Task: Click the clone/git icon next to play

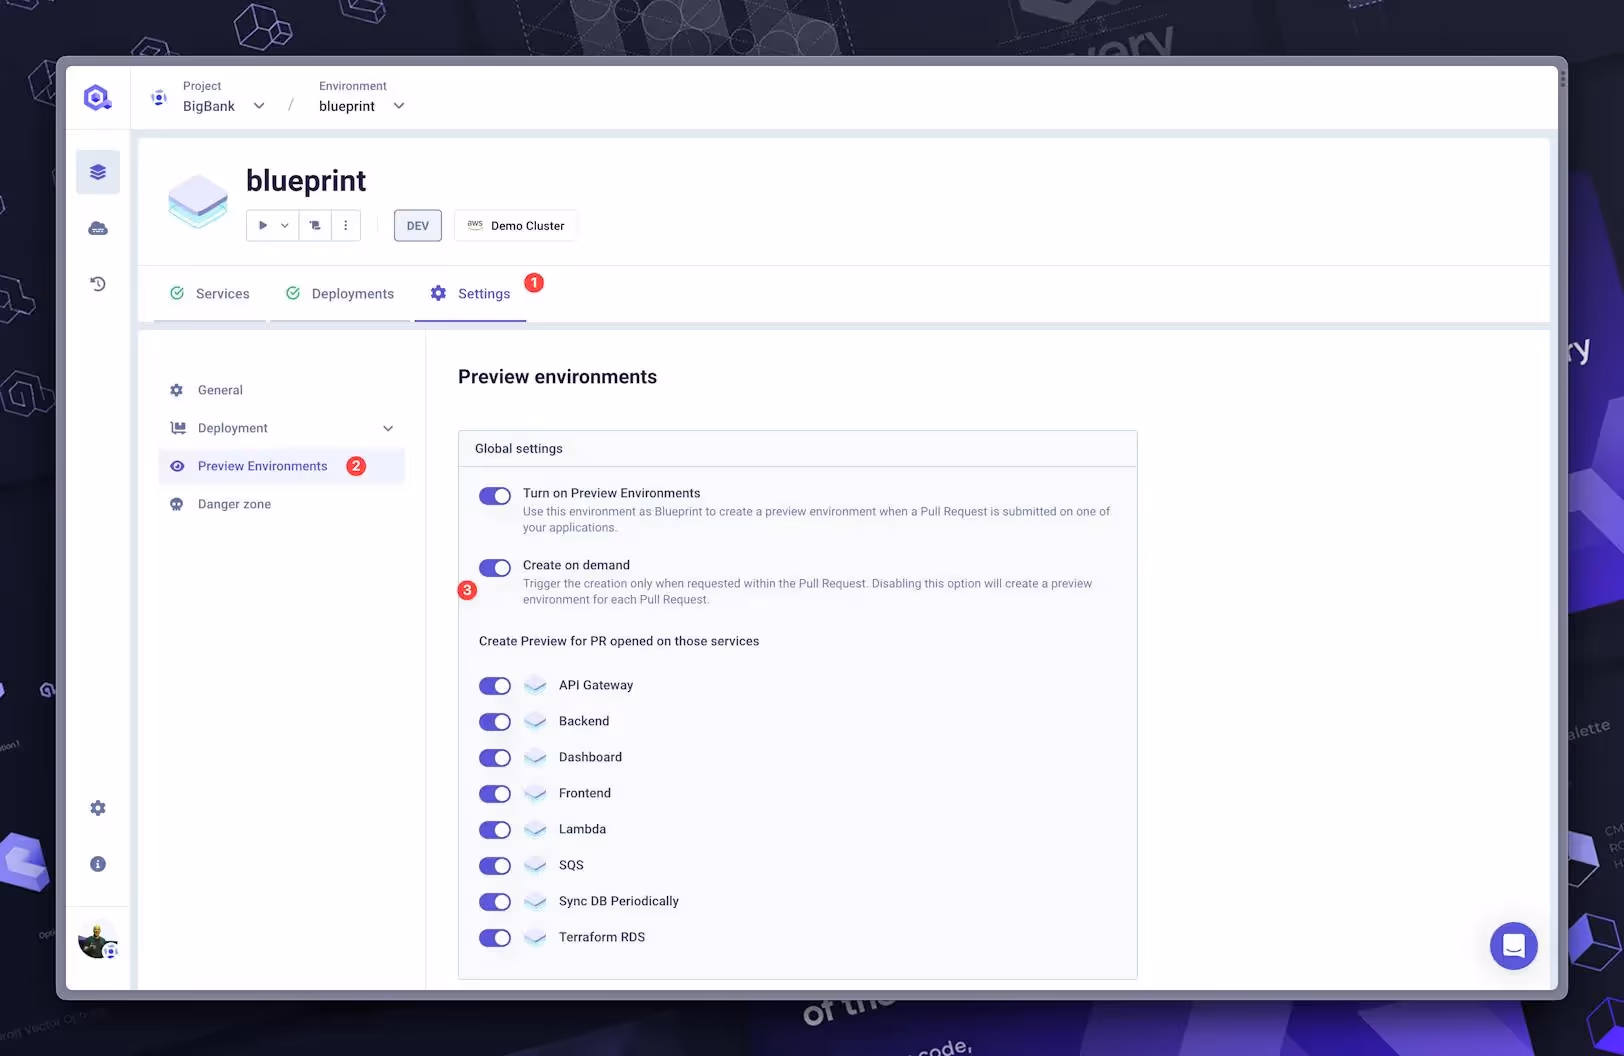Action: click(314, 225)
